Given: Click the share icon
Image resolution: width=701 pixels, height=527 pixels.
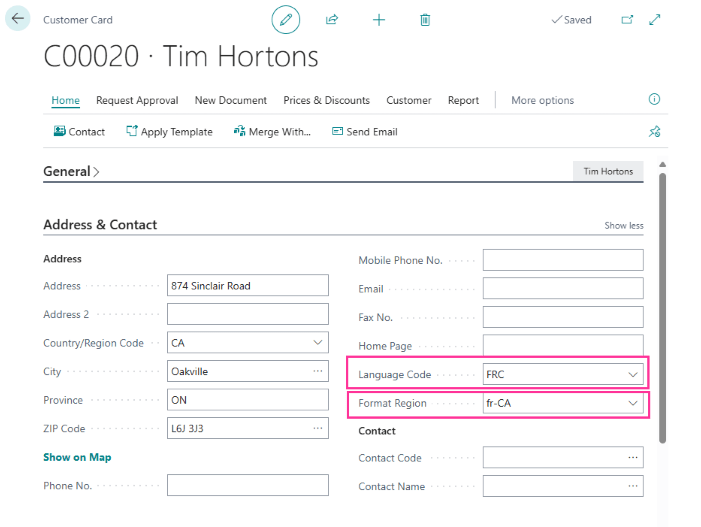Looking at the screenshot, I should pyautogui.click(x=332, y=20).
